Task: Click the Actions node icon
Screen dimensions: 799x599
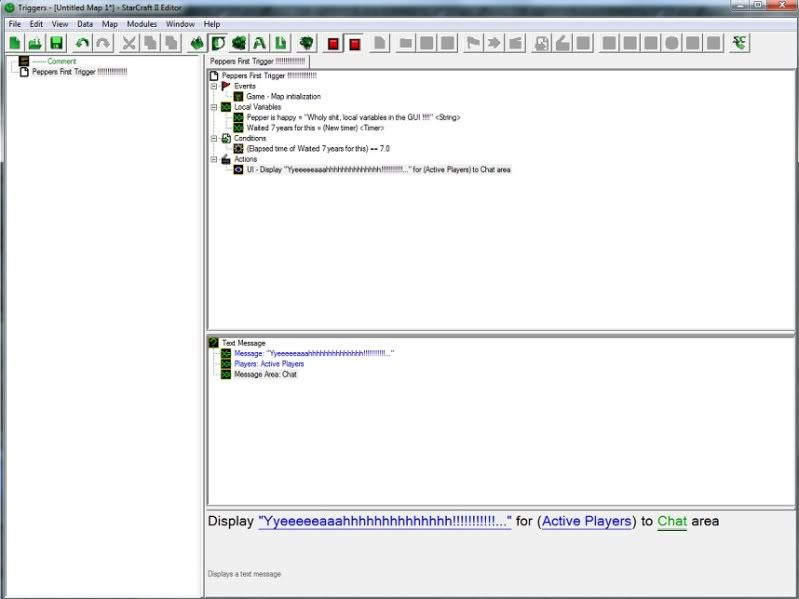Action: 226,159
